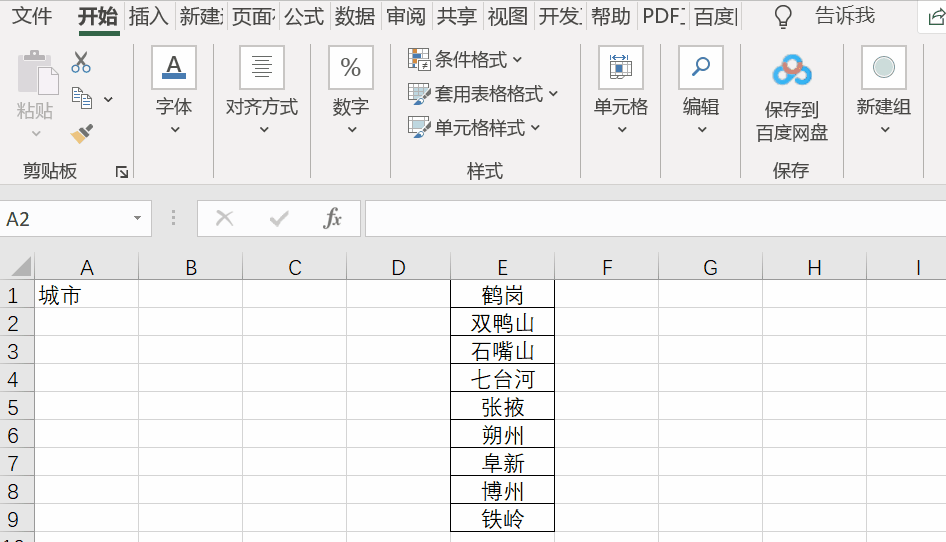Select cell containing 七台河
This screenshot has height=542, width=946.
[x=502, y=378]
